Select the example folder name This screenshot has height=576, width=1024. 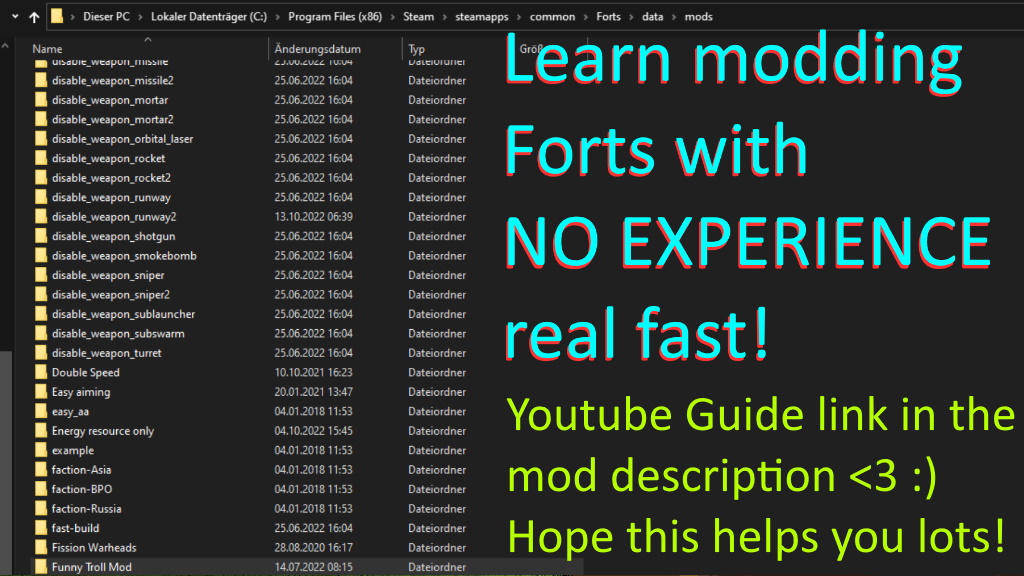pyautogui.click(x=72, y=451)
